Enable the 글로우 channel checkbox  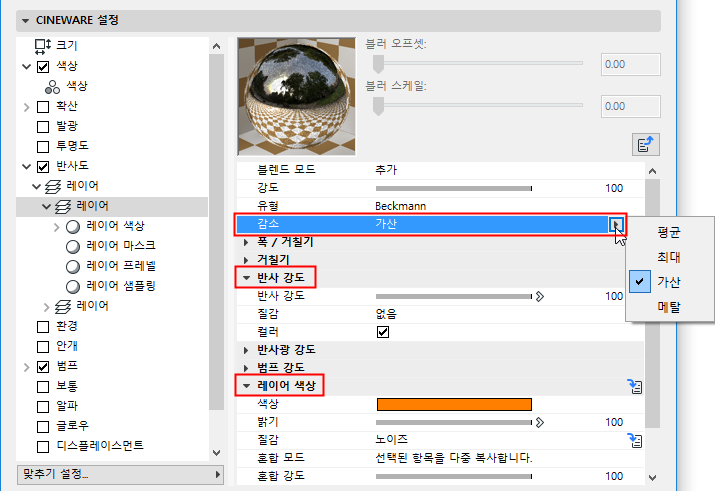pyautogui.click(x=43, y=427)
